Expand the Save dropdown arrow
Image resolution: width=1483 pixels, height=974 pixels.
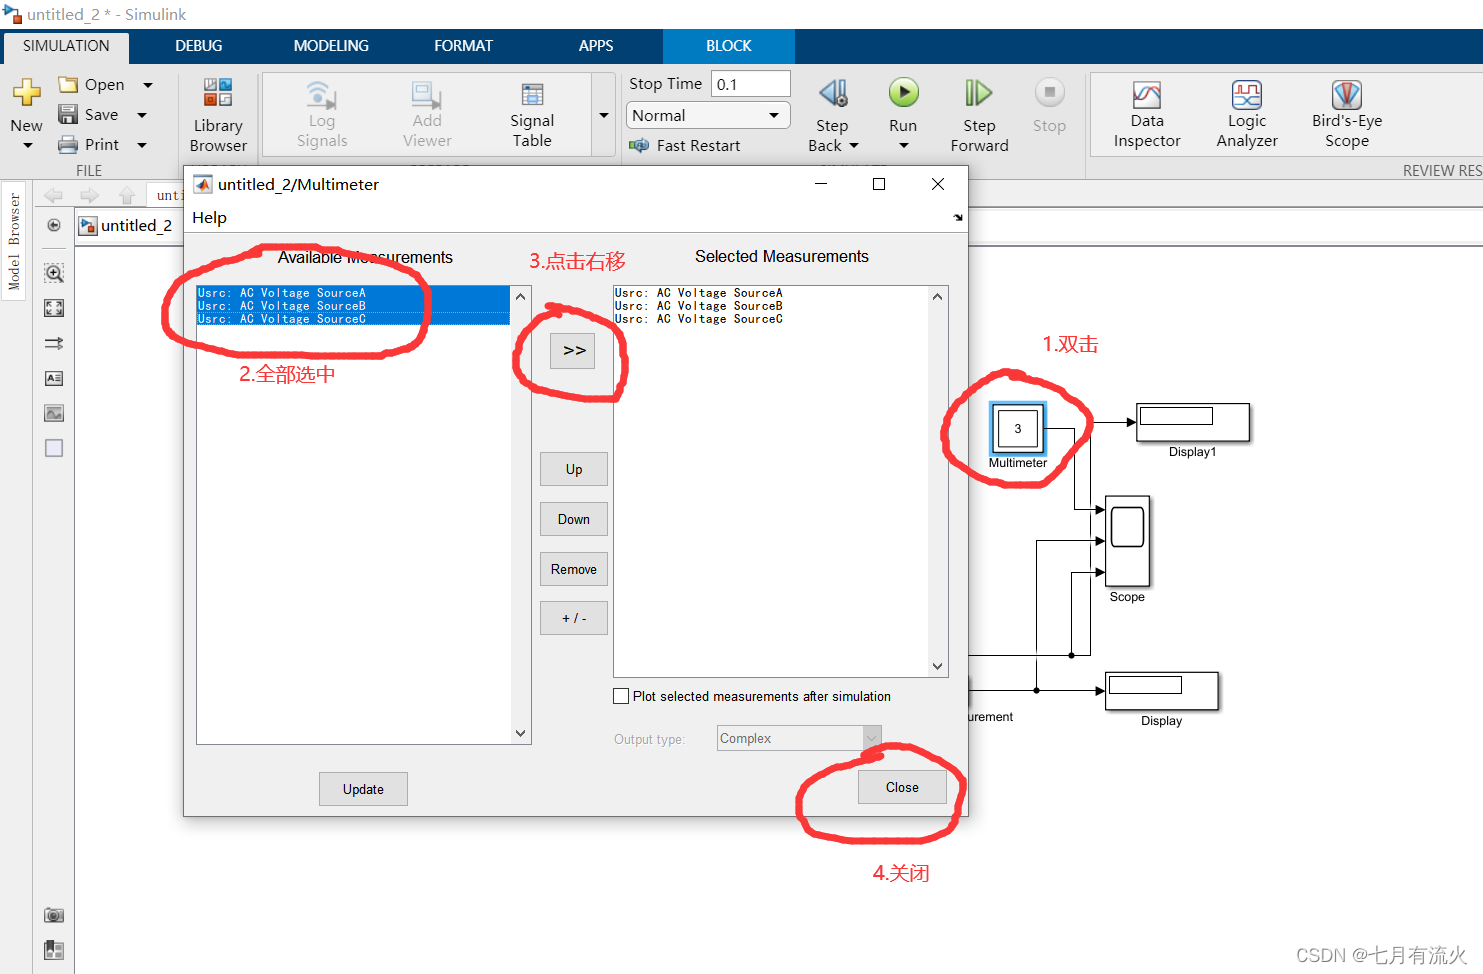click(142, 115)
